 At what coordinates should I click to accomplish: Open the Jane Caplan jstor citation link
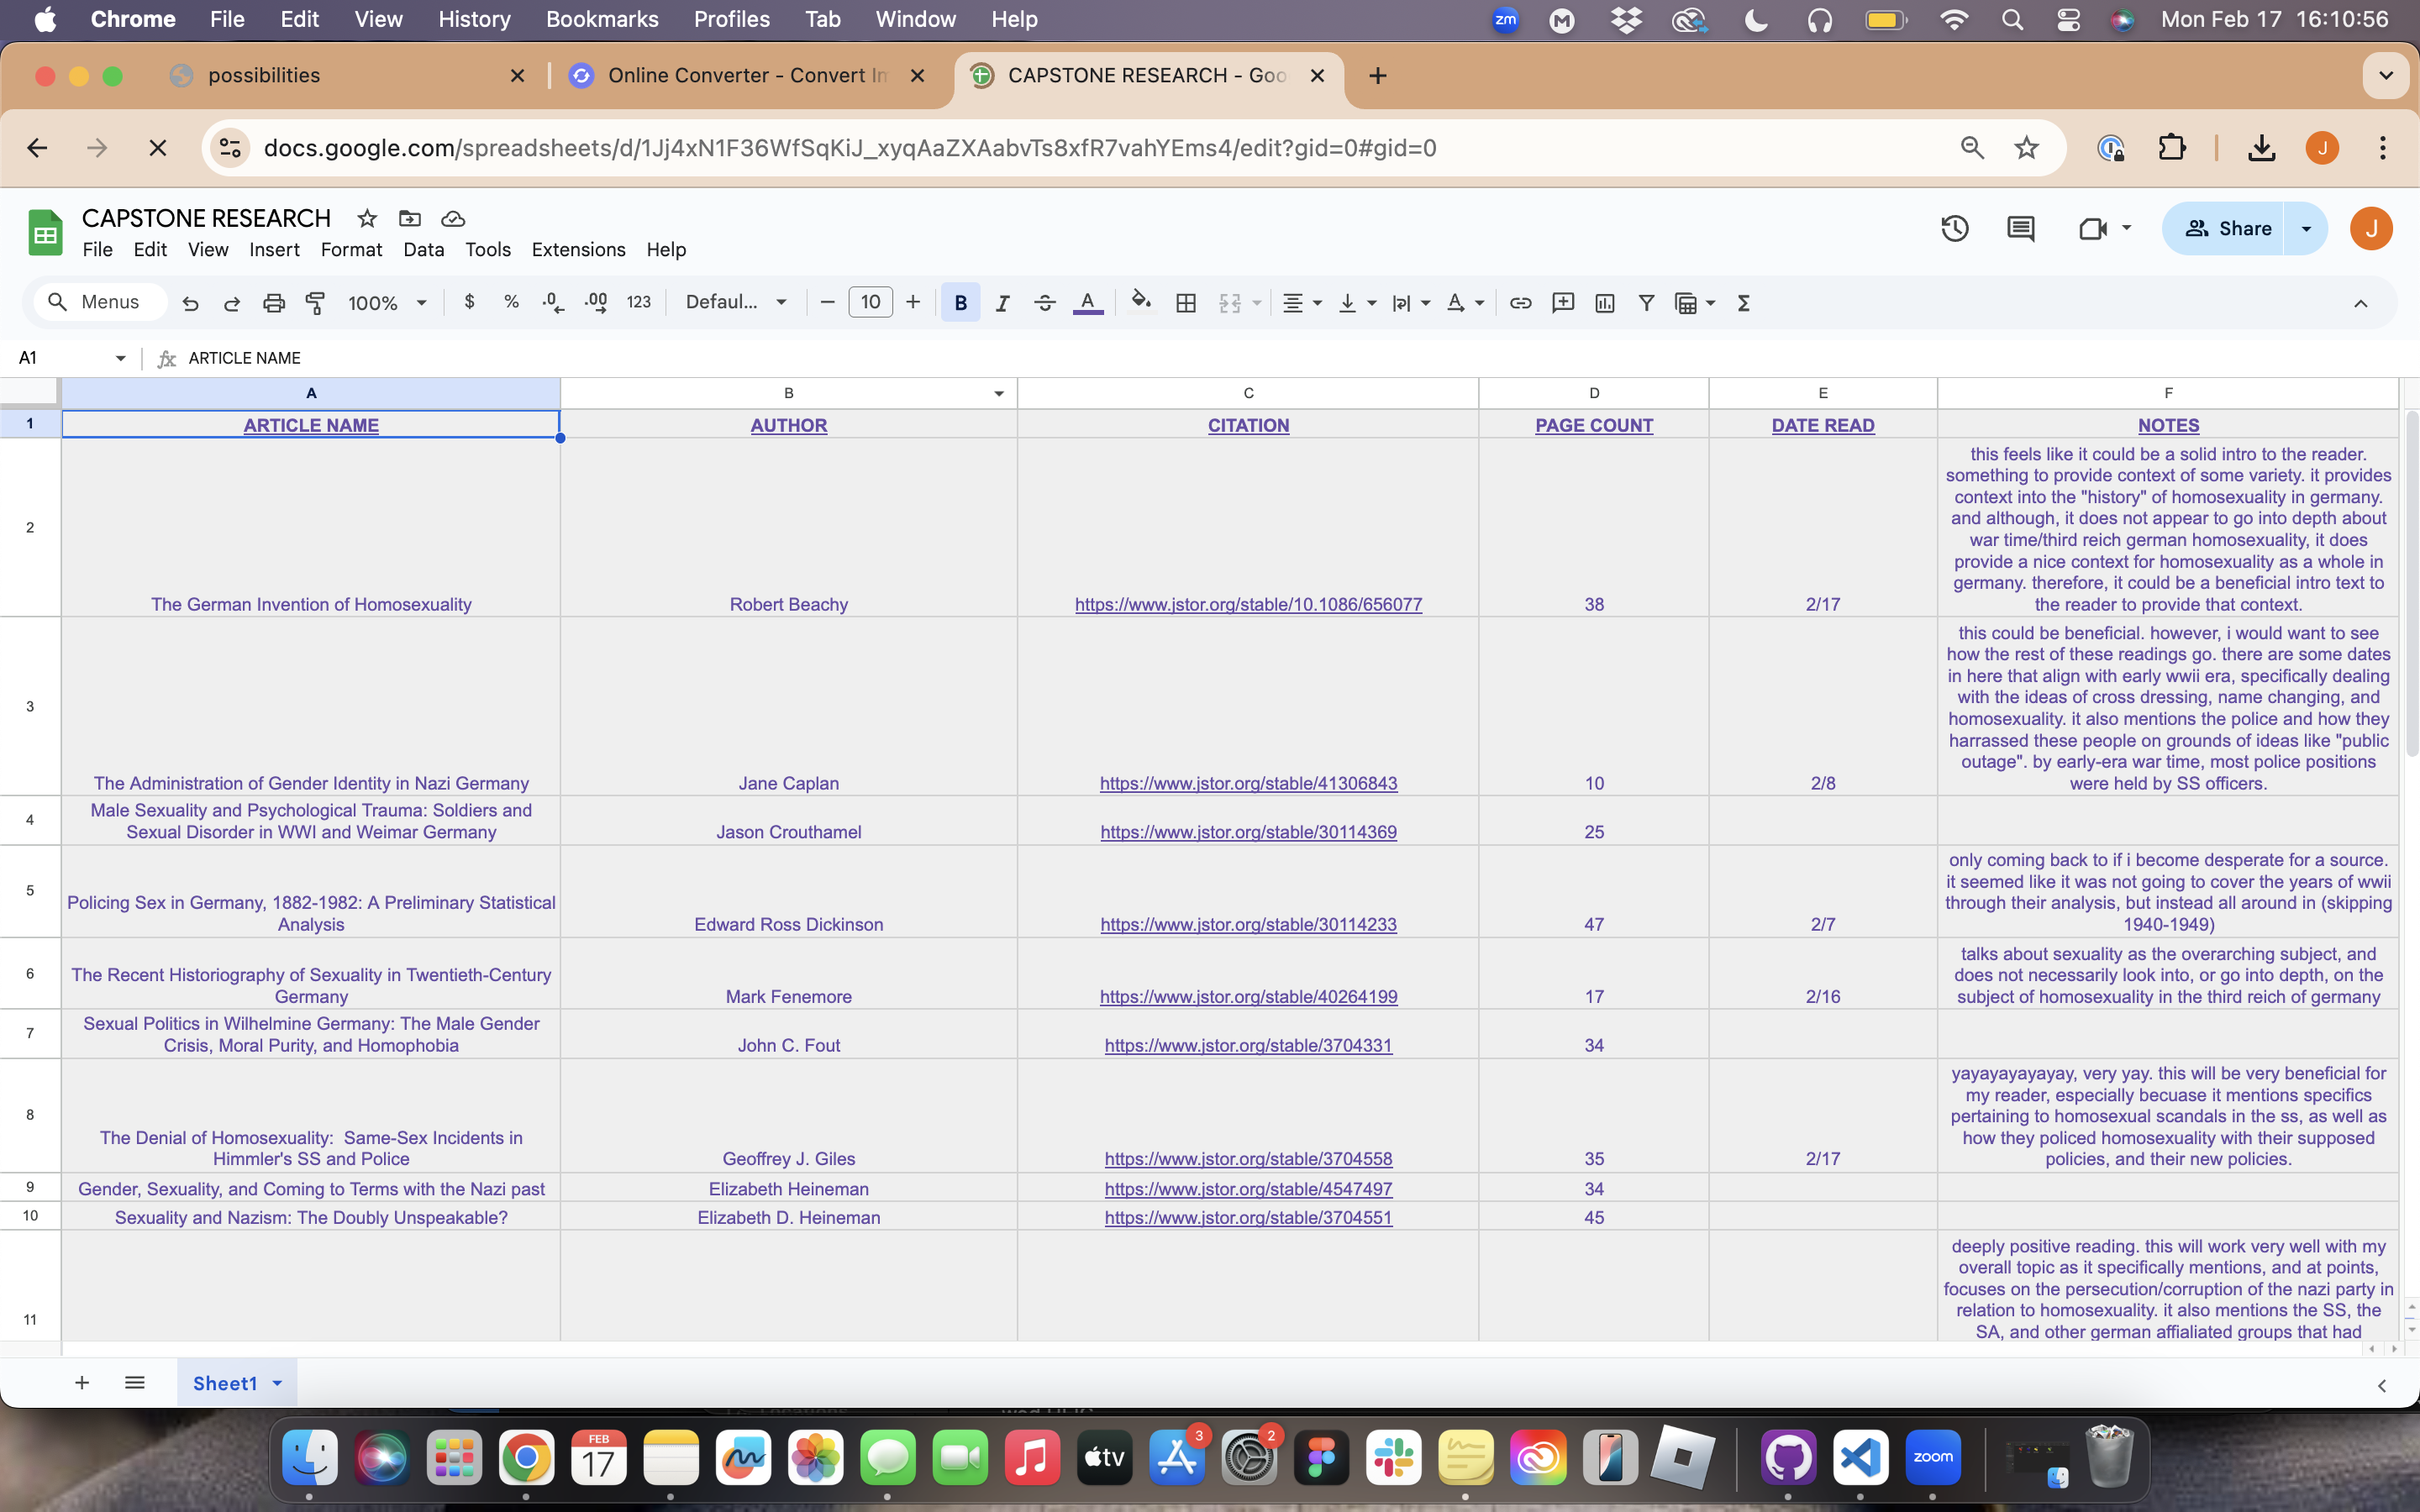point(1248,784)
